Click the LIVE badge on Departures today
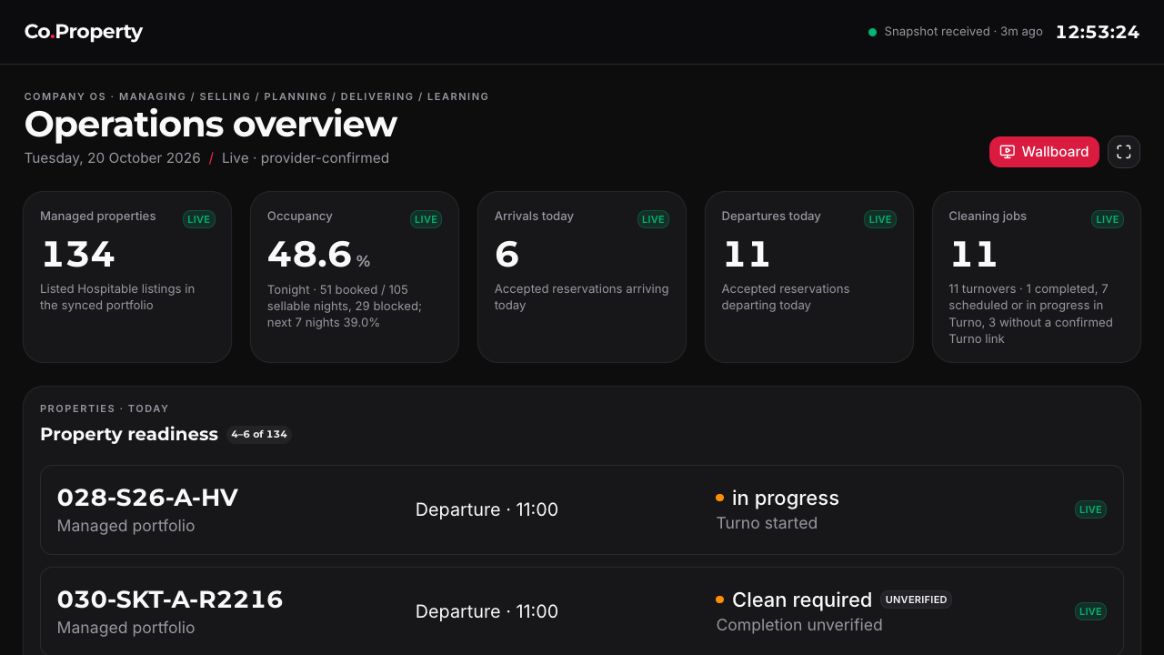This screenshot has height=655, width=1164. [880, 219]
